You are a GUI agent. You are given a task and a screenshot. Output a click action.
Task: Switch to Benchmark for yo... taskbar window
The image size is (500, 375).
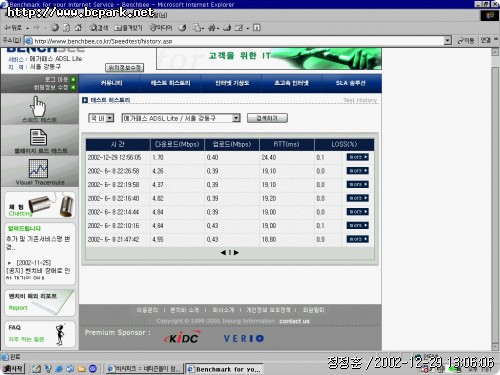pyautogui.click(x=224, y=369)
